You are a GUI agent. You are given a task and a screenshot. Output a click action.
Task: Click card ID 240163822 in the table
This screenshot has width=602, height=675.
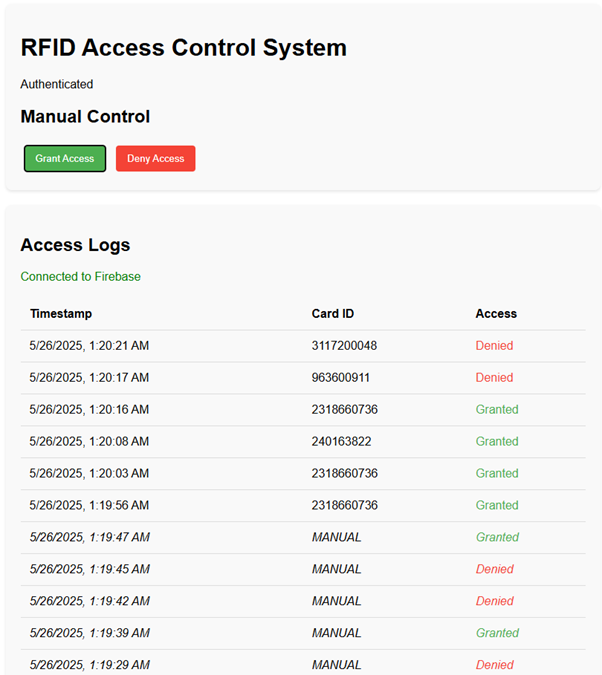click(x=341, y=442)
